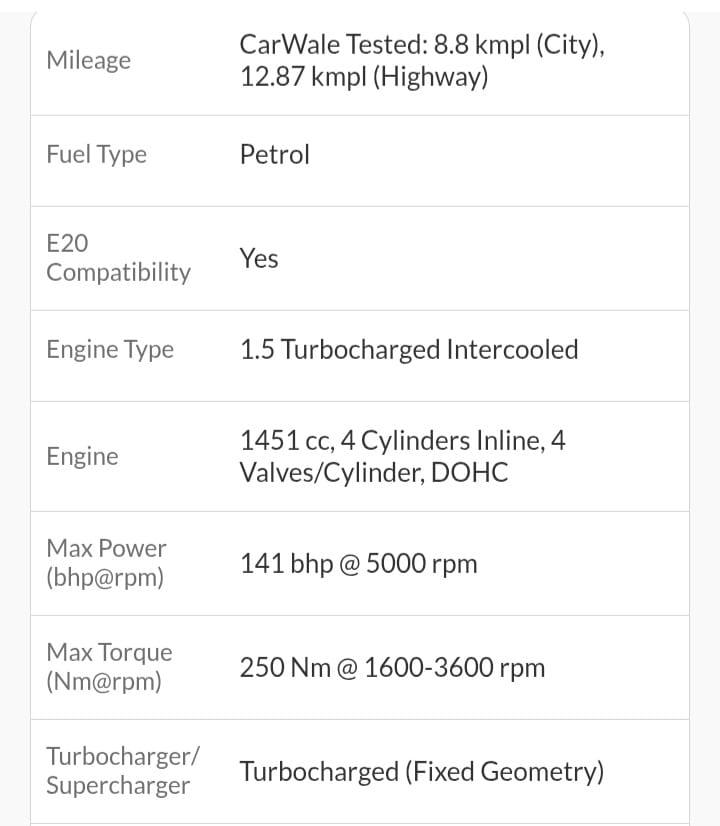
Task: Click the E20 Compatibility label
Action: 118,258
